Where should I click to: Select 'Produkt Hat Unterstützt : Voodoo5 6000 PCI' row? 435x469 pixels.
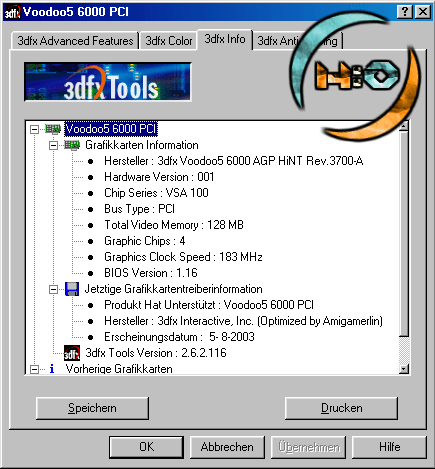pyautogui.click(x=209, y=305)
